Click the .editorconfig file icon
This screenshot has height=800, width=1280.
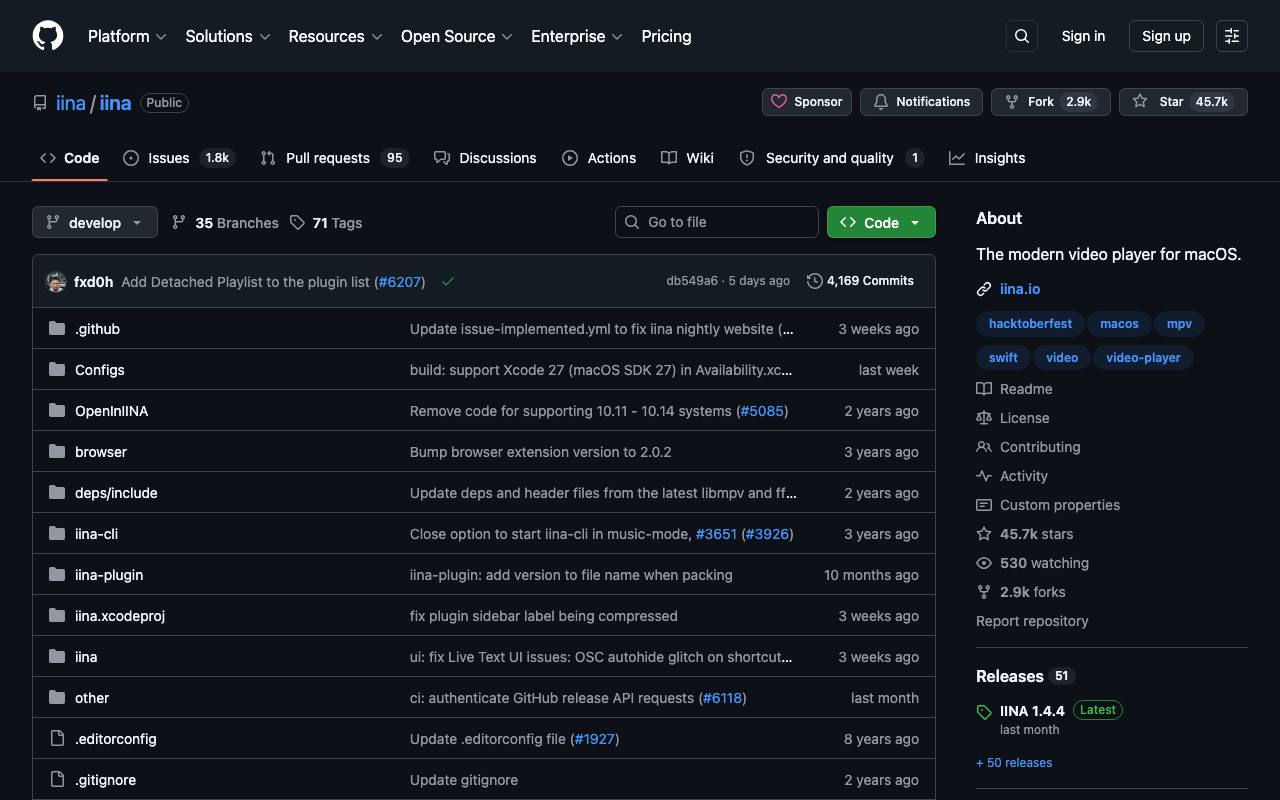point(57,739)
